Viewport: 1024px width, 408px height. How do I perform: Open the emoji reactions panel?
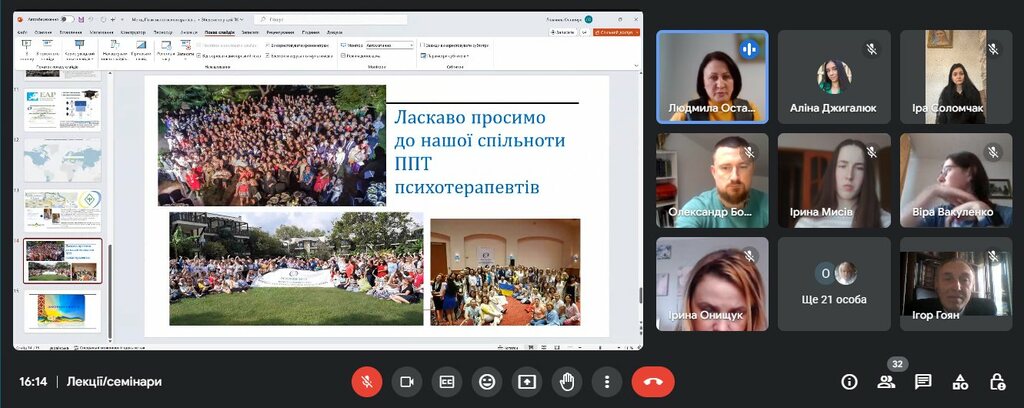click(487, 382)
